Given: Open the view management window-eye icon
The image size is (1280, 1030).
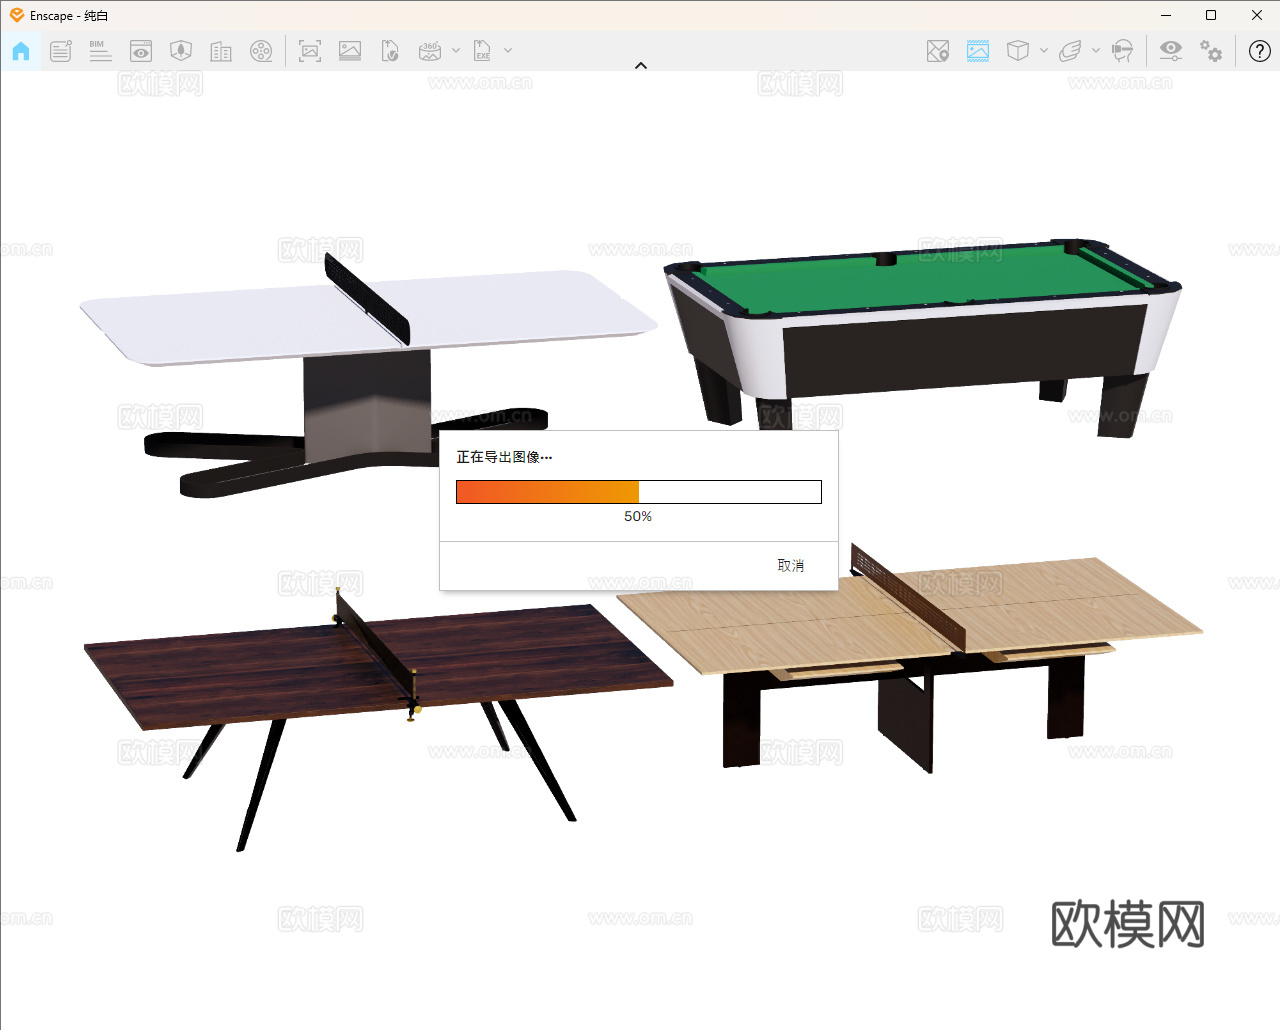Looking at the screenshot, I should (x=141, y=51).
